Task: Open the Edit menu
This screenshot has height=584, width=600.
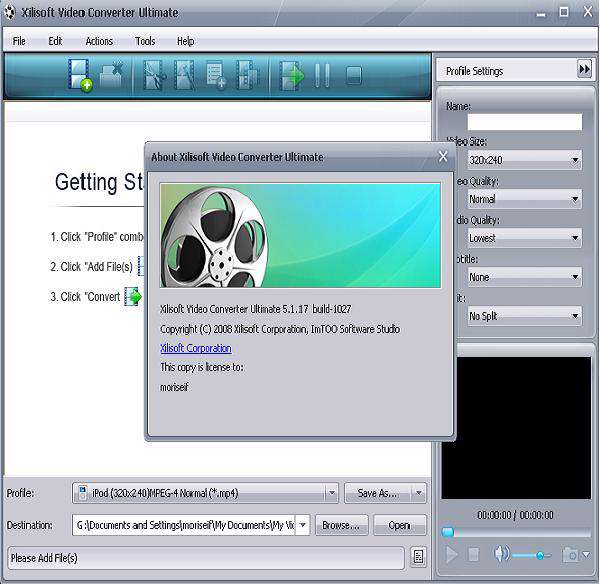Action: click(x=55, y=41)
